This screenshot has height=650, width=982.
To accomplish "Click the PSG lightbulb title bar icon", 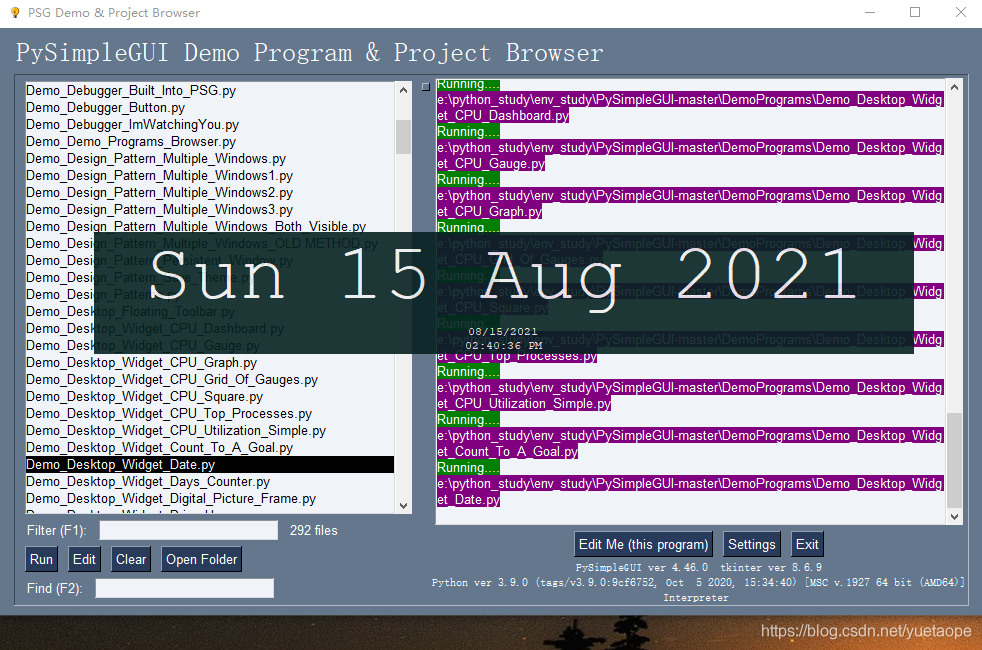I will (15, 13).
